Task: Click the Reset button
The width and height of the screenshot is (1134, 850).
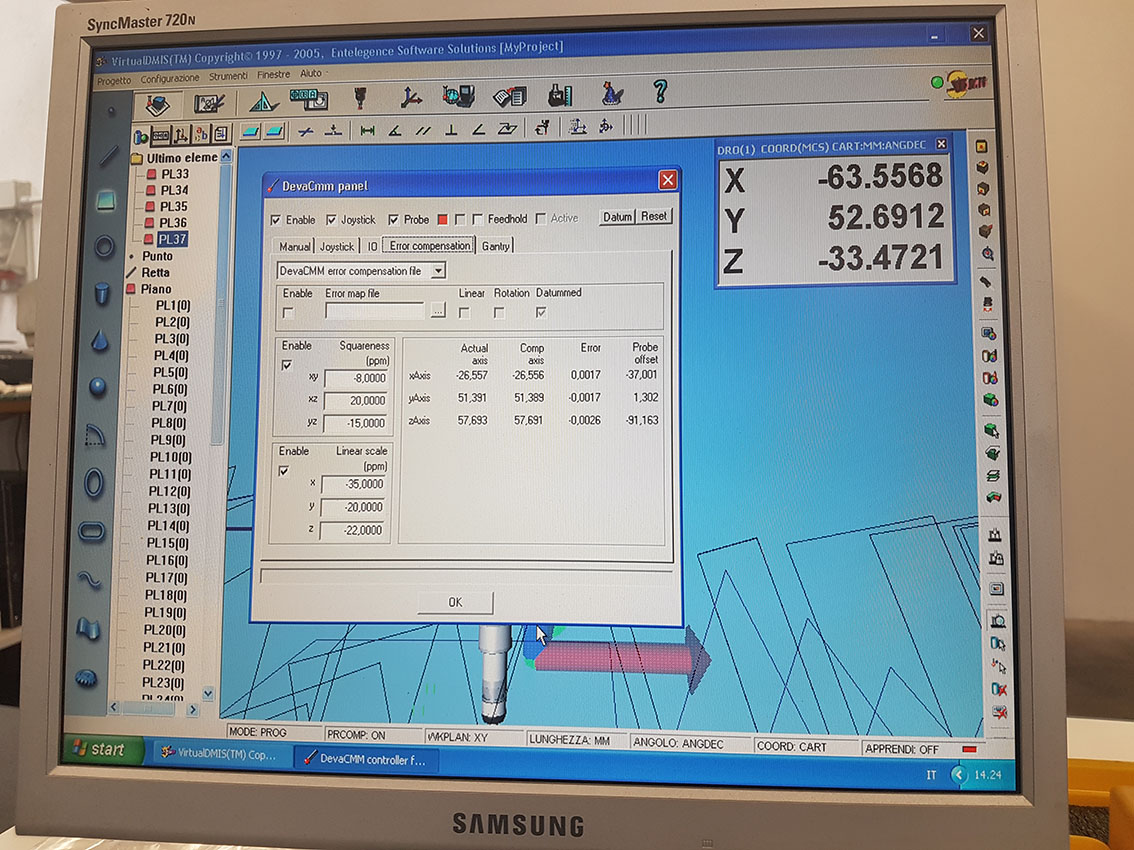Action: pos(654,216)
